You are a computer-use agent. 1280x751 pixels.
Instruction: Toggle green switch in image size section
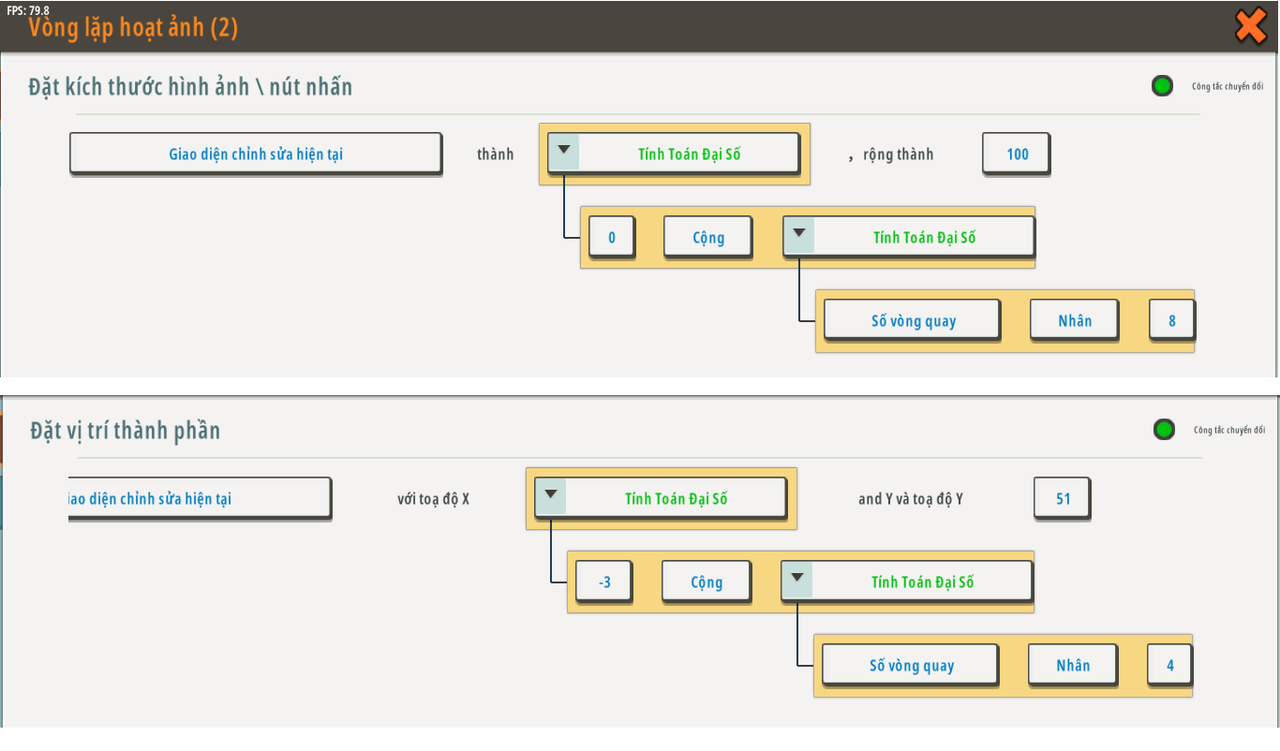(x=1162, y=86)
